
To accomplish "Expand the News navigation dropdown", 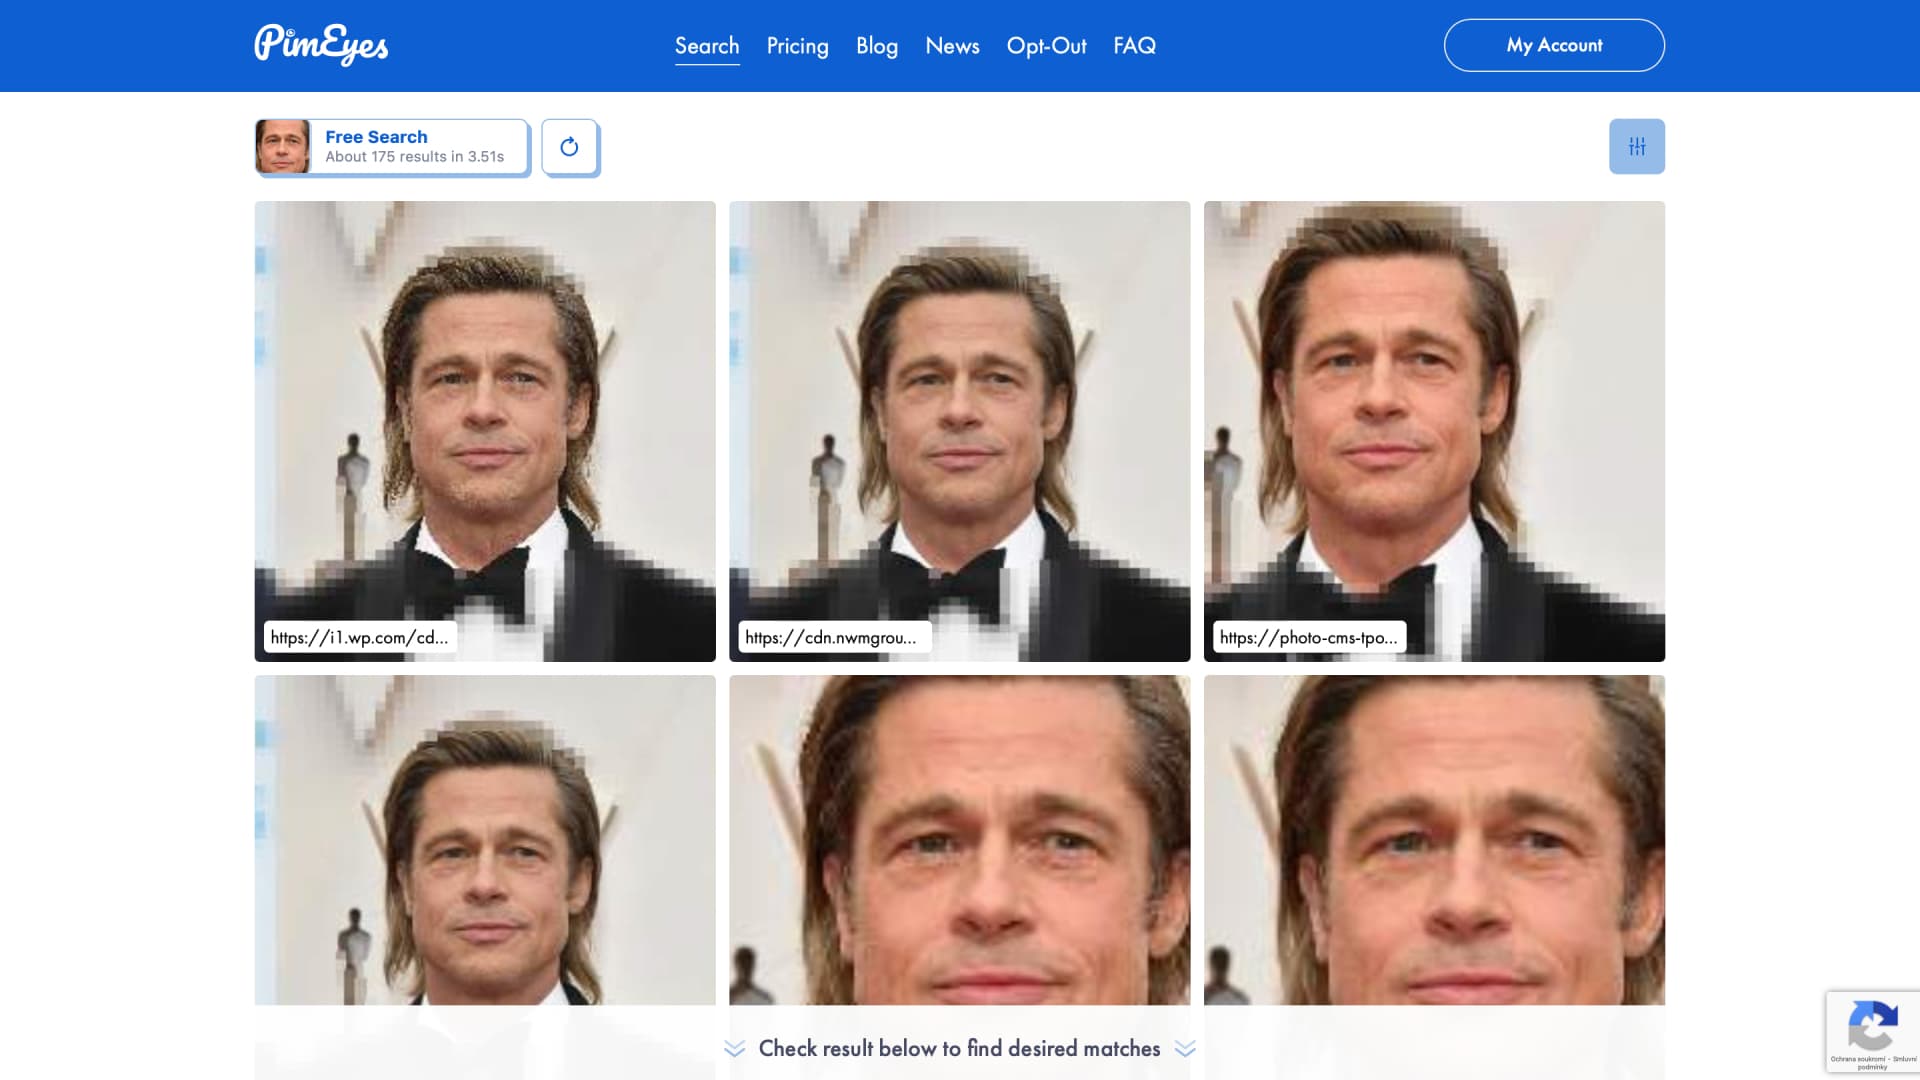I will tap(952, 46).
